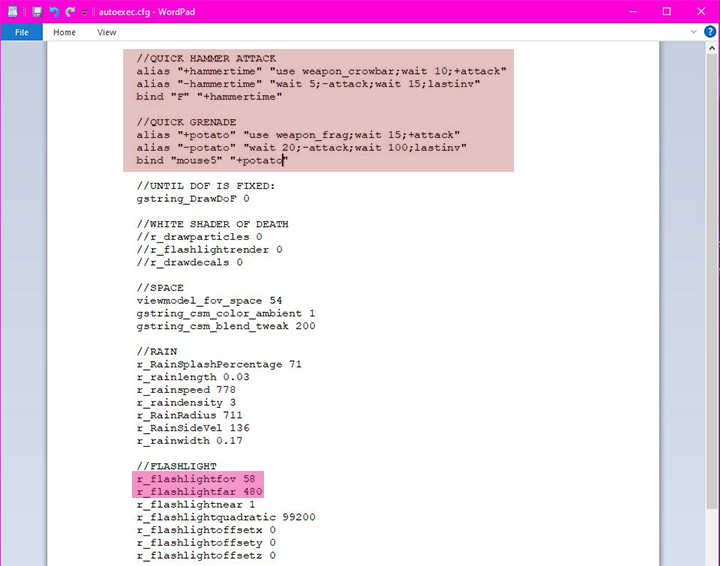
Task: Save the document with the floppy disk icon
Action: point(37,12)
